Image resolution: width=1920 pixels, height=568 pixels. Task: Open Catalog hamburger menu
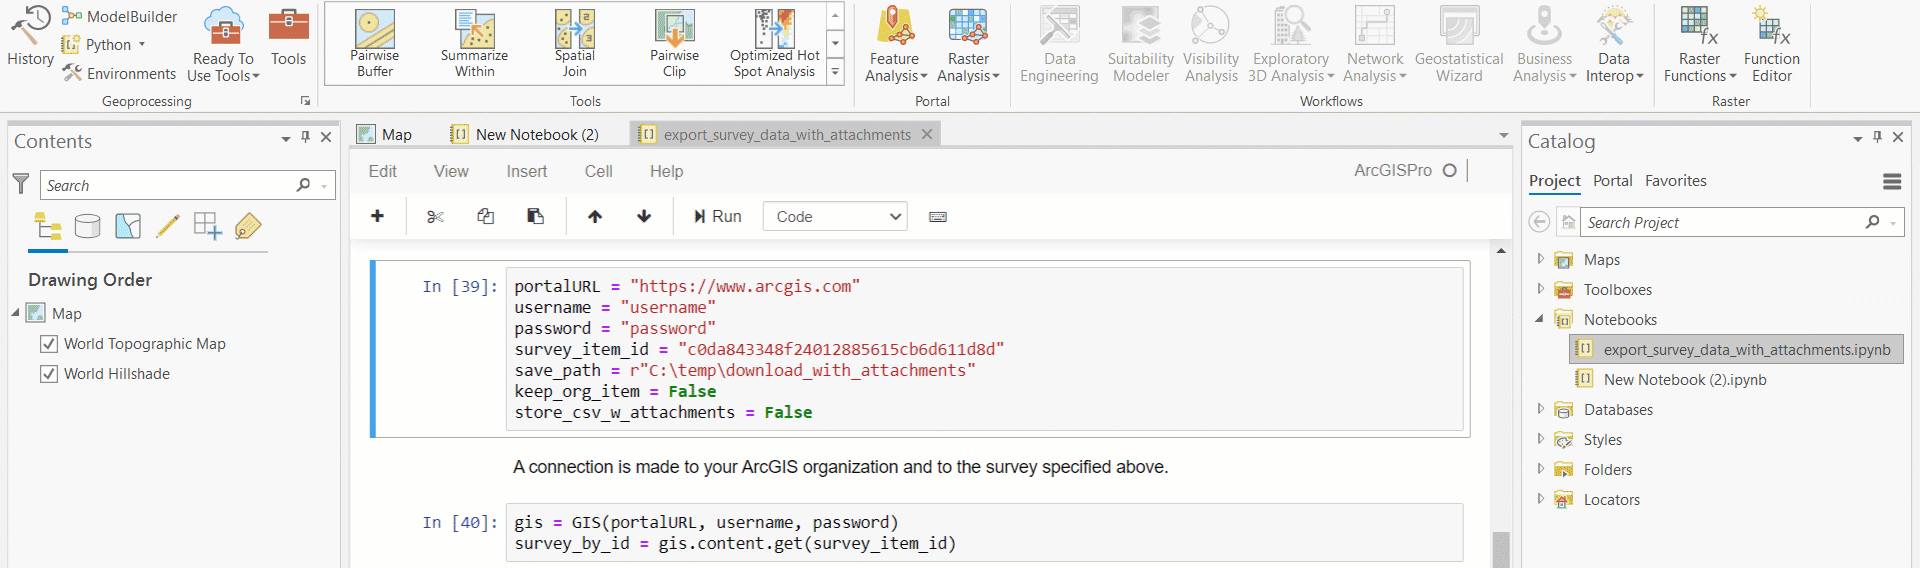tap(1892, 181)
